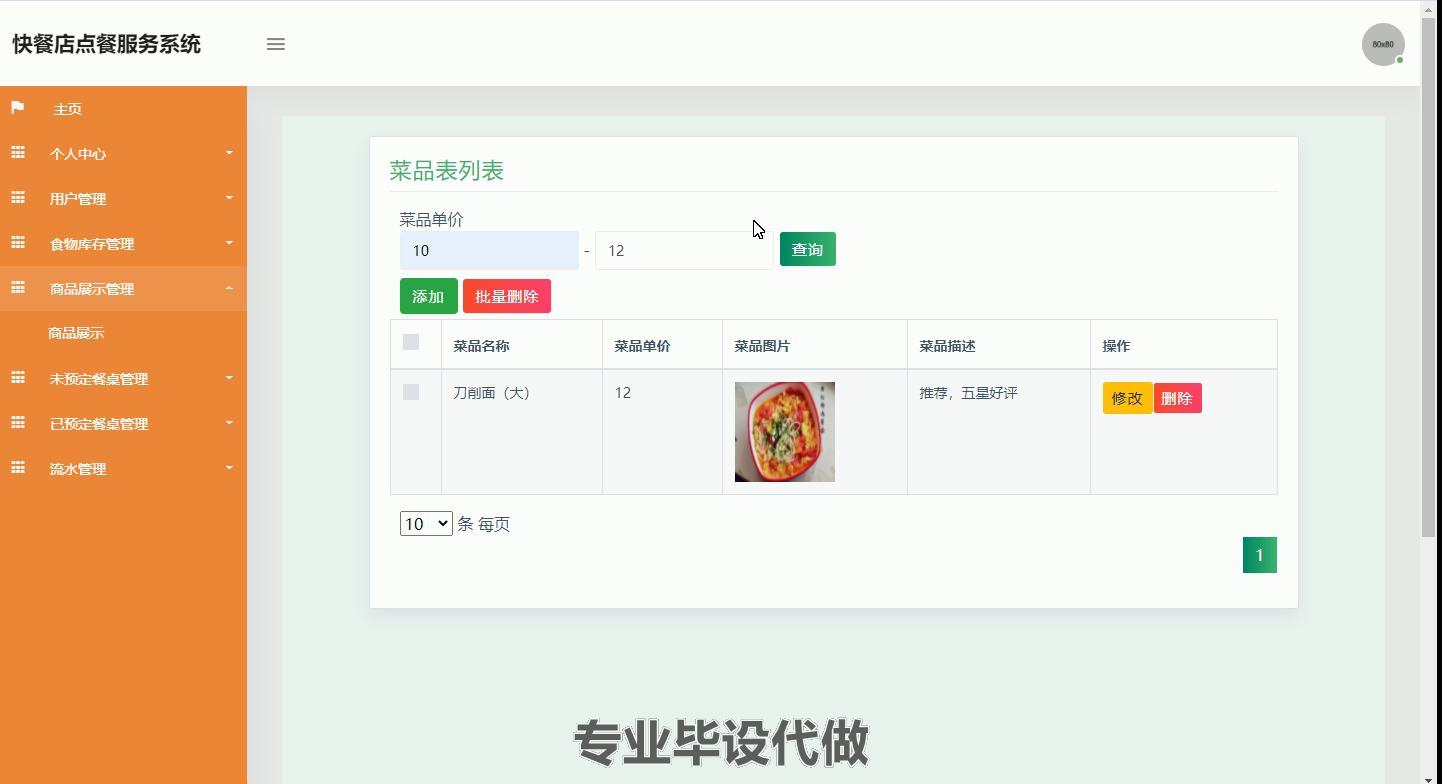Collapse the 商品展示管理 submenu arrow

[x=229, y=288]
